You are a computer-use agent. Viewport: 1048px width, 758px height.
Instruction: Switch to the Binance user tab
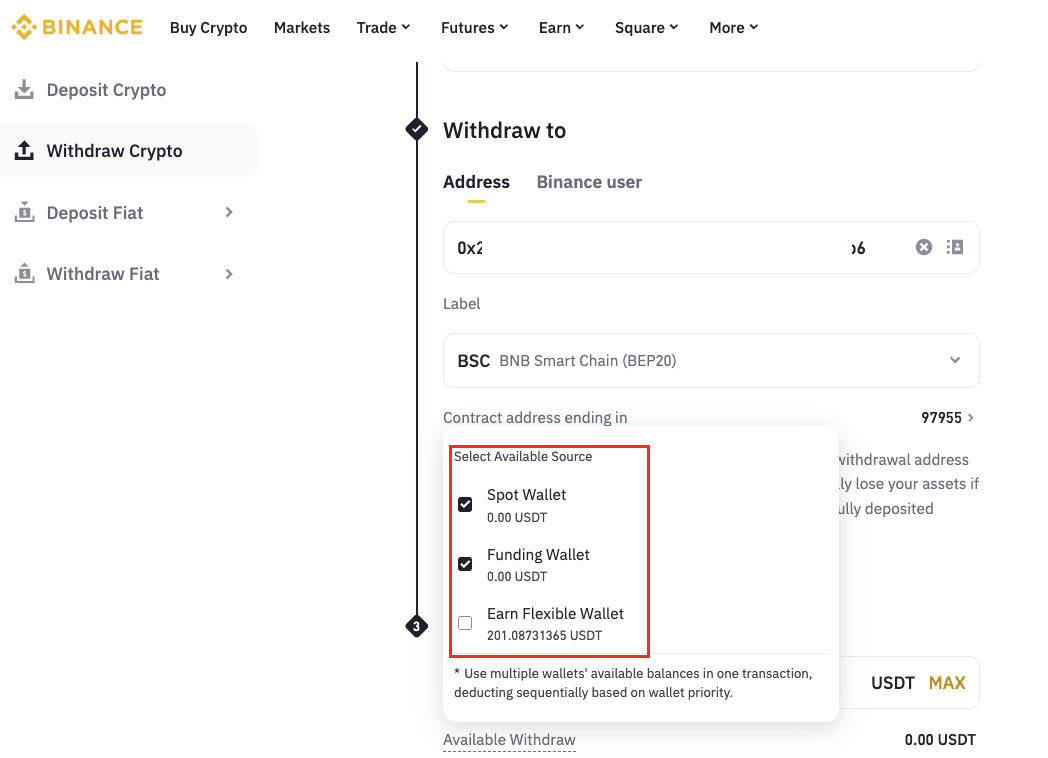pyautogui.click(x=589, y=182)
